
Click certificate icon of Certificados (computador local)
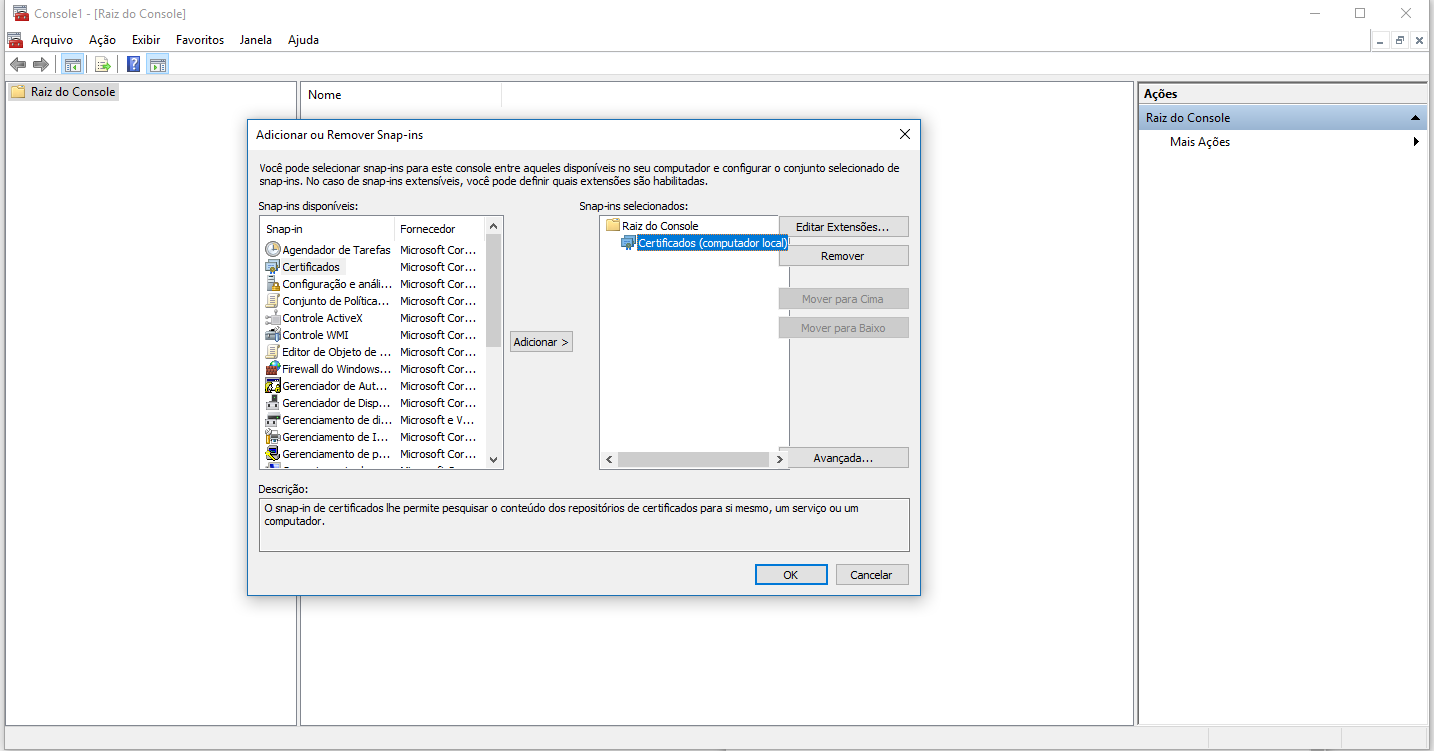click(x=628, y=243)
